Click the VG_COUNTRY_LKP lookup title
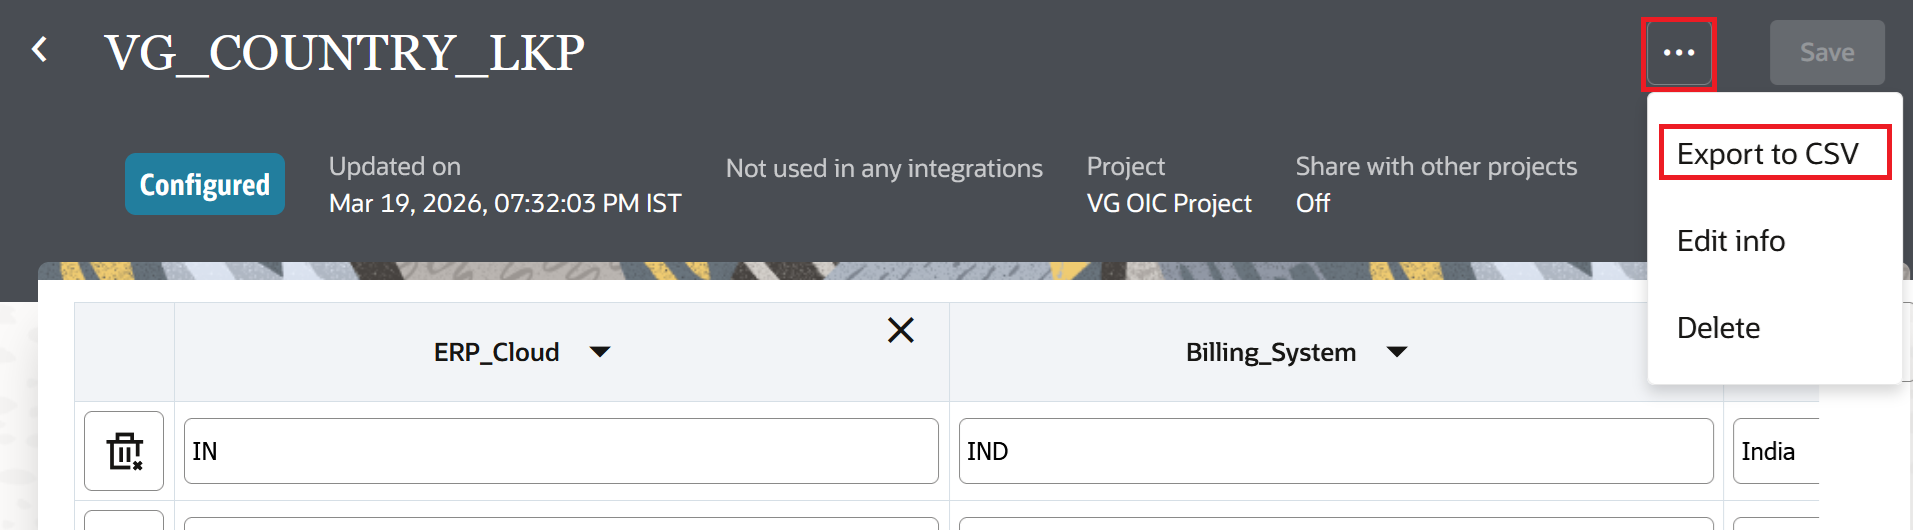The height and width of the screenshot is (530, 1913). click(x=344, y=53)
